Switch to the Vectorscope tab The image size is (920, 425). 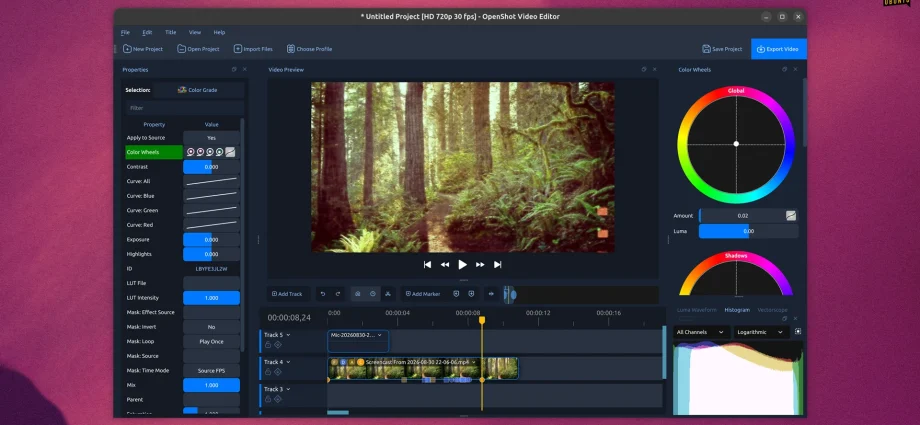coord(772,310)
